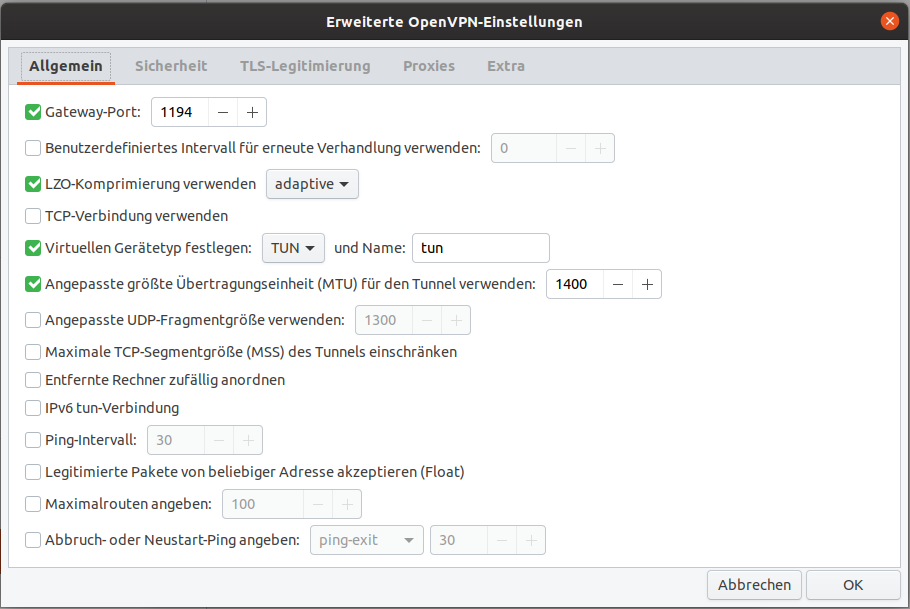Click the Abbrechen button
Viewport: 910px width, 609px height.
point(754,585)
